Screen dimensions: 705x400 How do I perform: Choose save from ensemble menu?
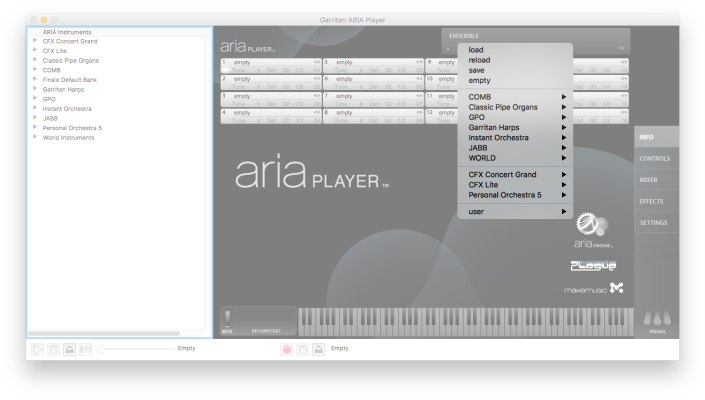click(515, 71)
